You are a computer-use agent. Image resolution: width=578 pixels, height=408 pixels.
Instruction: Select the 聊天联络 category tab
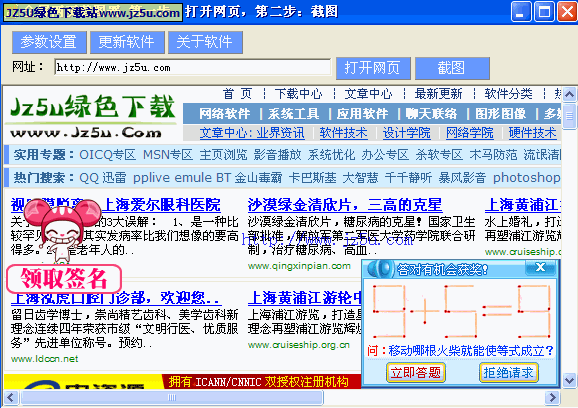point(431,114)
